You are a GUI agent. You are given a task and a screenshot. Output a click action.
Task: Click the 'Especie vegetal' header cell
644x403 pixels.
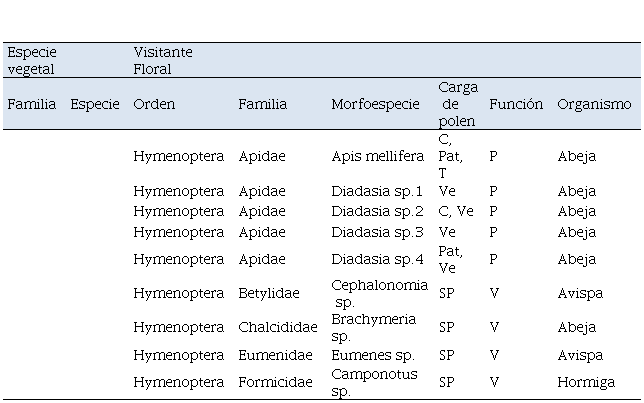(x=32, y=60)
